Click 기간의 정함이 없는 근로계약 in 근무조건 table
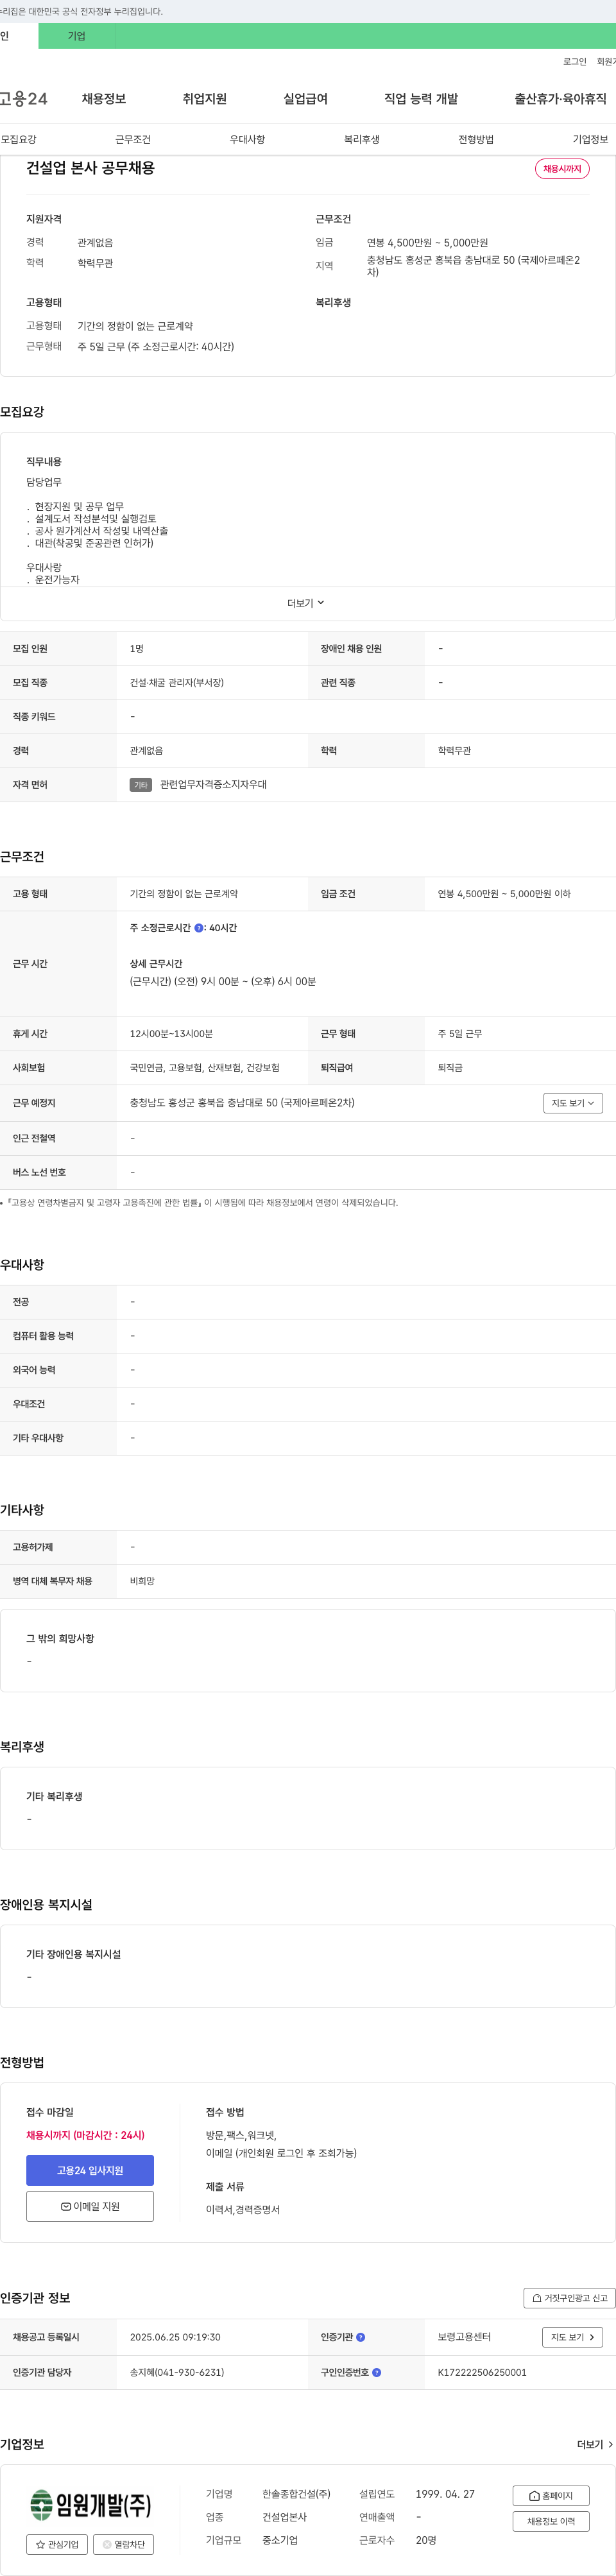The height and width of the screenshot is (2576, 616). coord(184,894)
